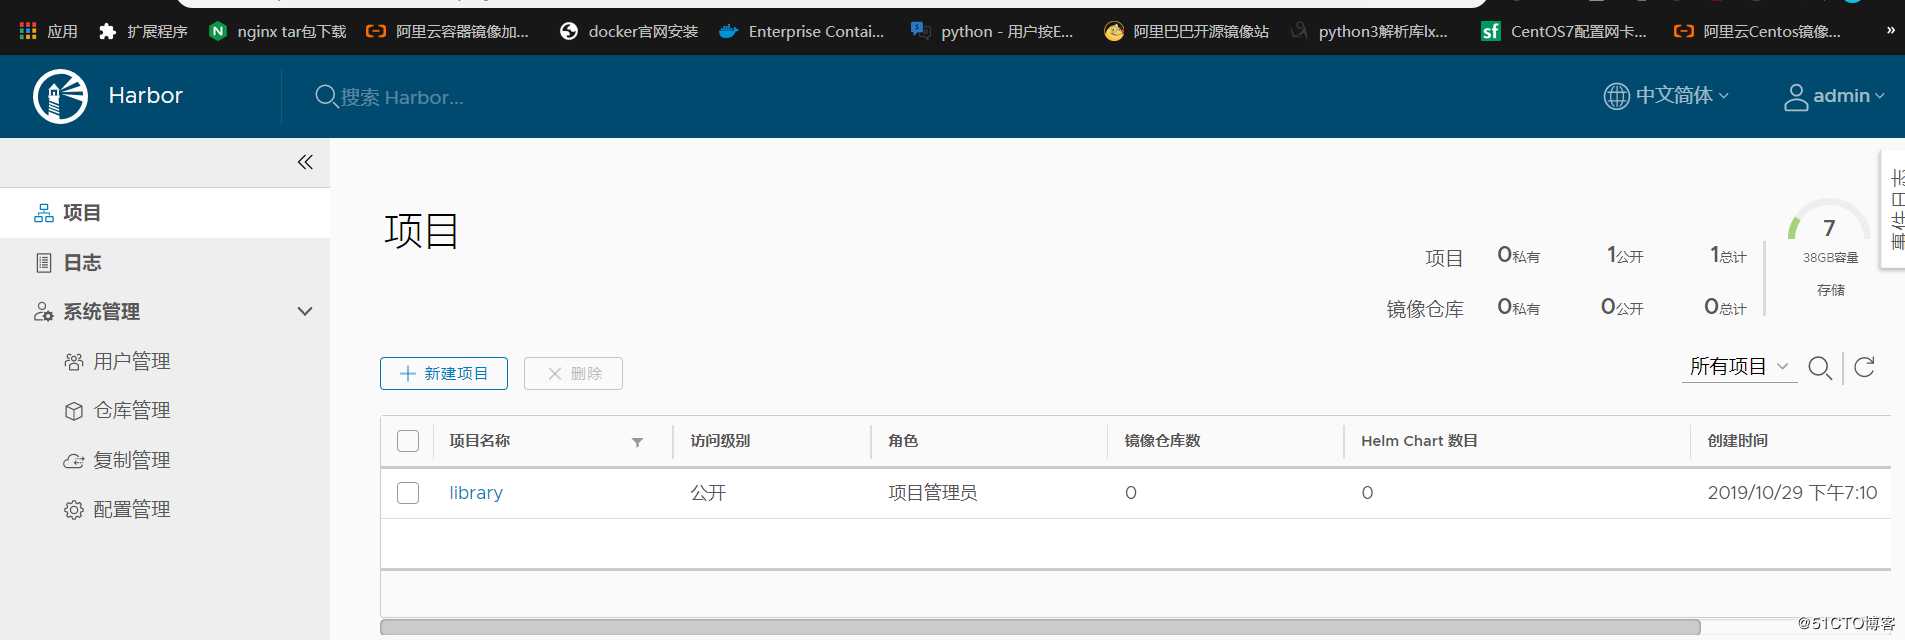Click the 删除 button

coord(573,374)
